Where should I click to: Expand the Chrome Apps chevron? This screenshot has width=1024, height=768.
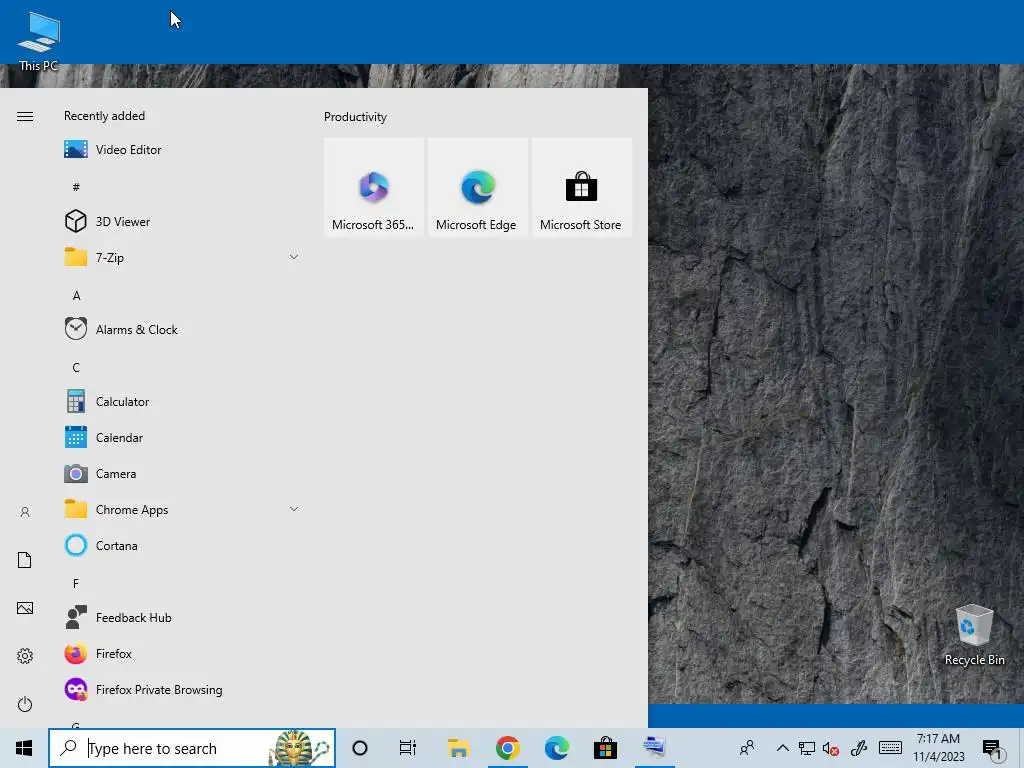[294, 509]
